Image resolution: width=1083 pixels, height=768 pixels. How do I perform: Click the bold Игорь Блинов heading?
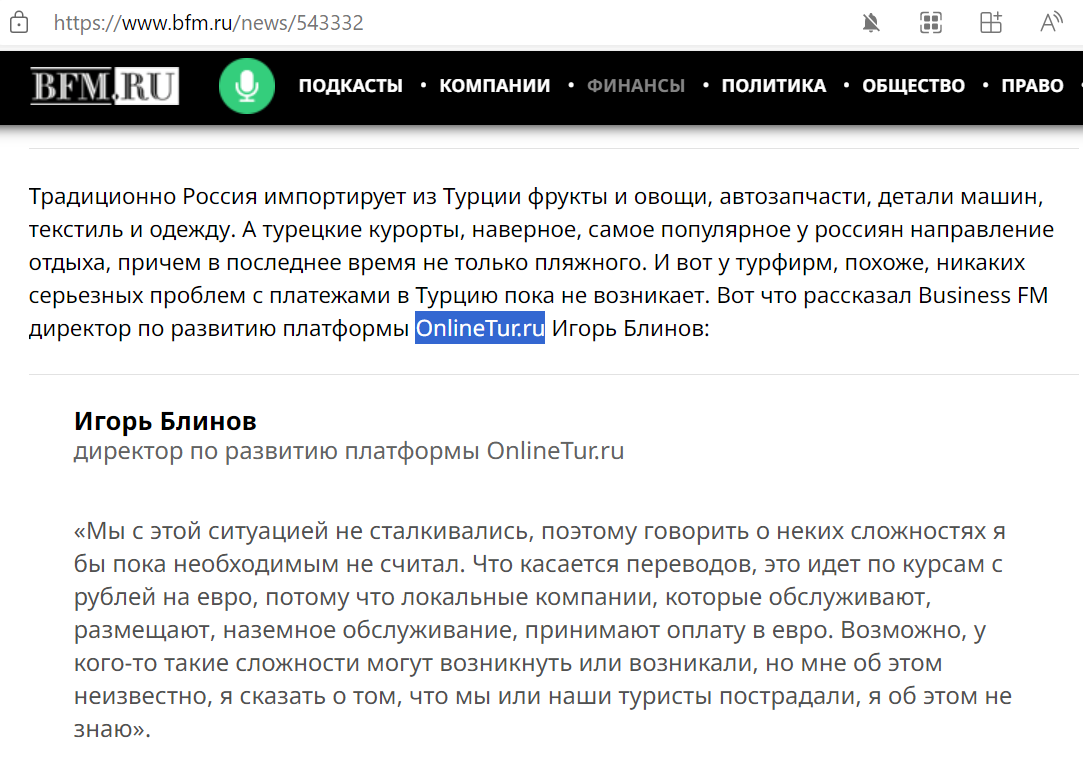165,421
